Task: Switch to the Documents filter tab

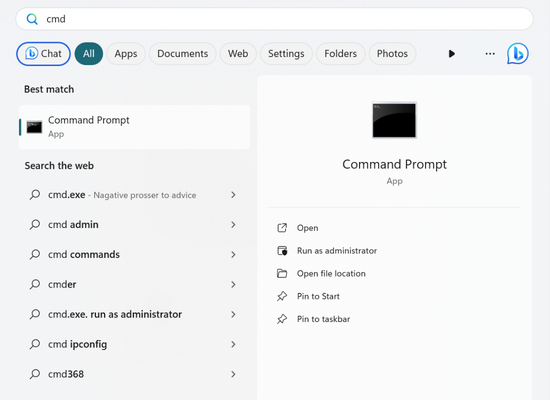Action: pyautogui.click(x=182, y=54)
